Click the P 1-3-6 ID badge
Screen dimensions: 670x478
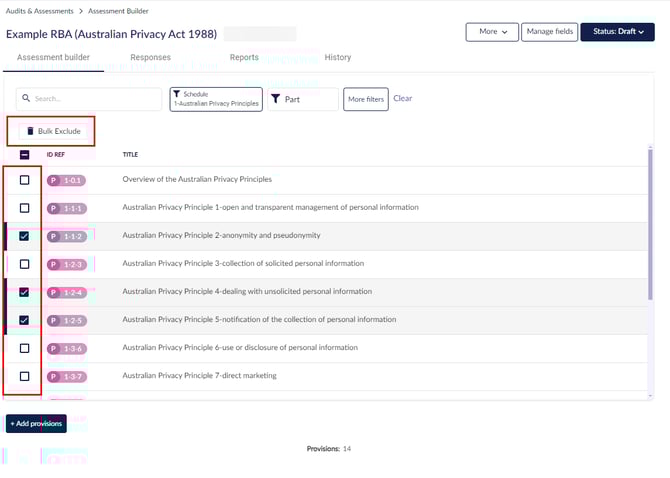[x=67, y=348]
